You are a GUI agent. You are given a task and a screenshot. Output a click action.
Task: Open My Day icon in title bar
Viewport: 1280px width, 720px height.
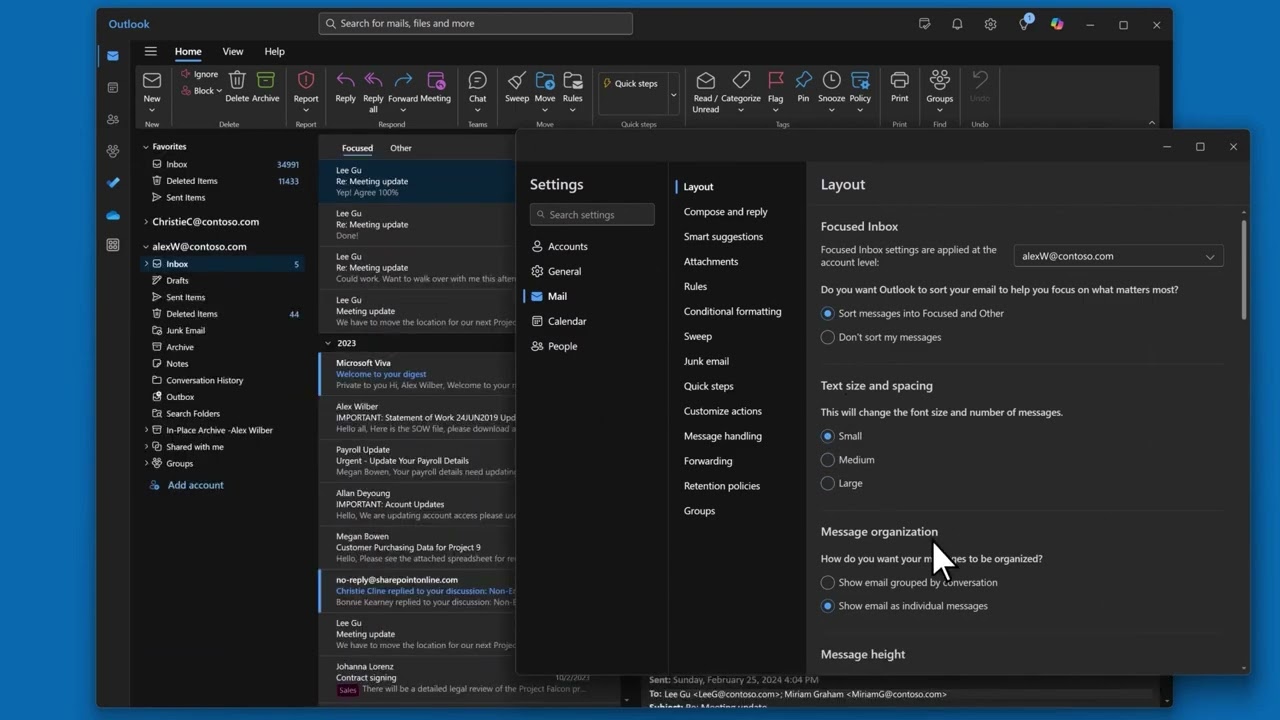pos(925,24)
